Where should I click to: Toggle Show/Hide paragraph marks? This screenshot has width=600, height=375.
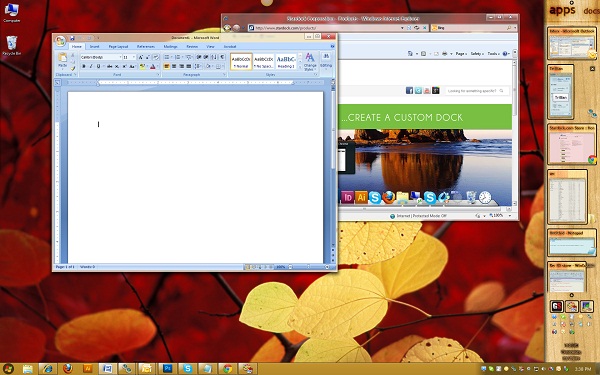(x=222, y=57)
